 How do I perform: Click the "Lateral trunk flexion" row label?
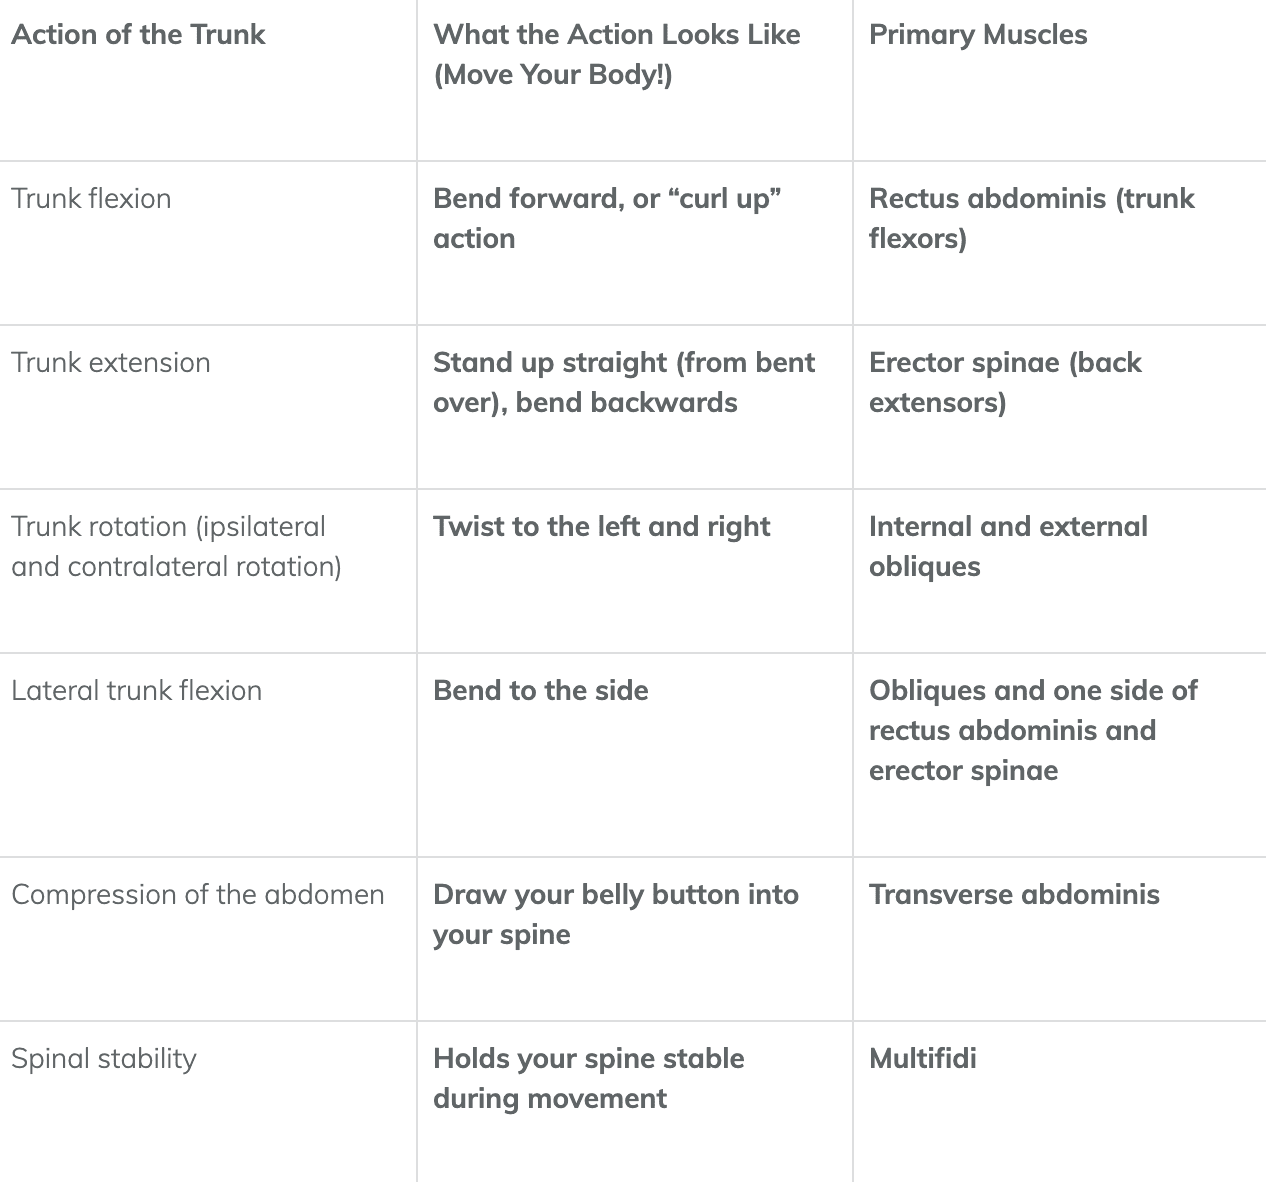[x=136, y=691]
